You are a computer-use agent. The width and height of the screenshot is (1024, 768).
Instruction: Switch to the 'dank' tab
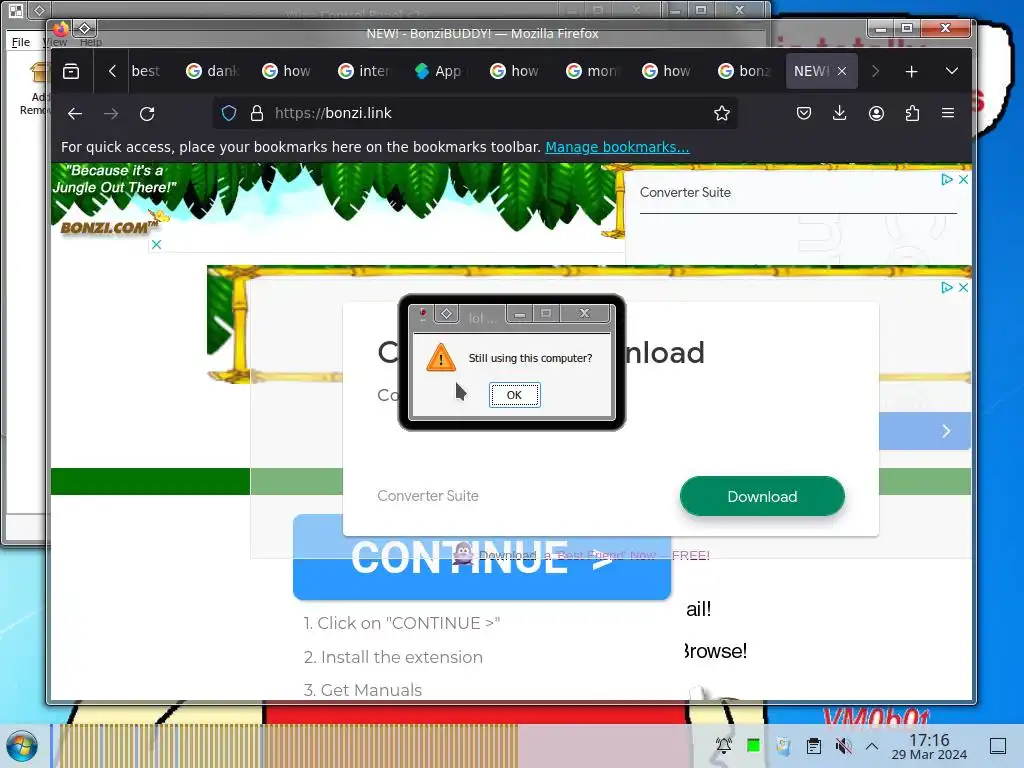[x=212, y=71]
